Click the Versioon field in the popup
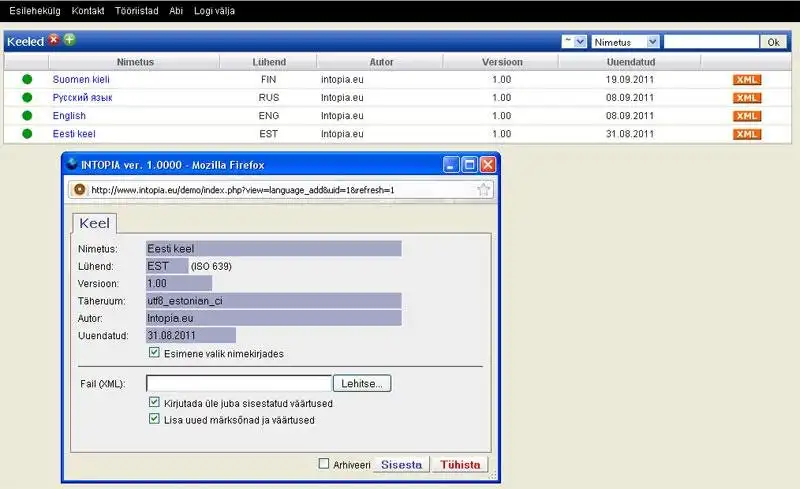This screenshot has height=489, width=800. [179, 283]
